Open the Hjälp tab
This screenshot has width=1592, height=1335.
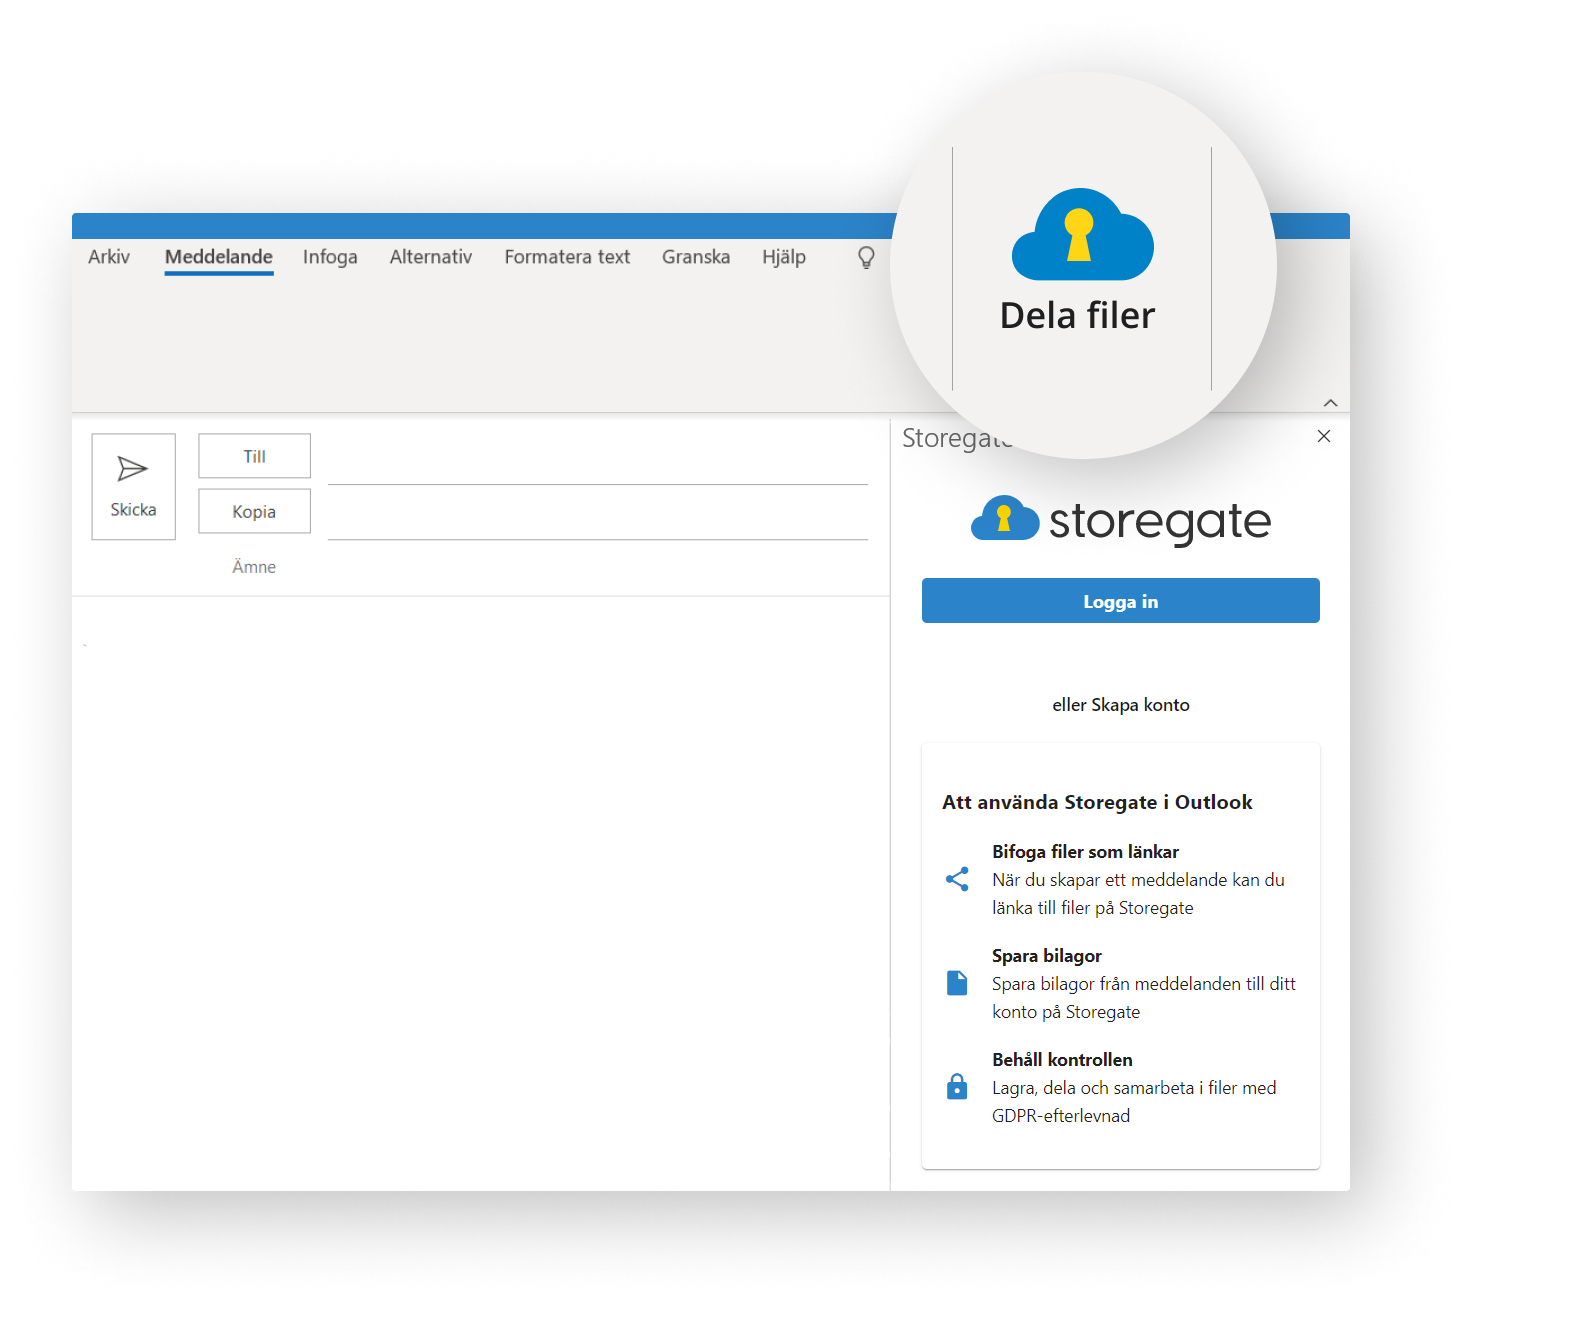click(x=784, y=257)
